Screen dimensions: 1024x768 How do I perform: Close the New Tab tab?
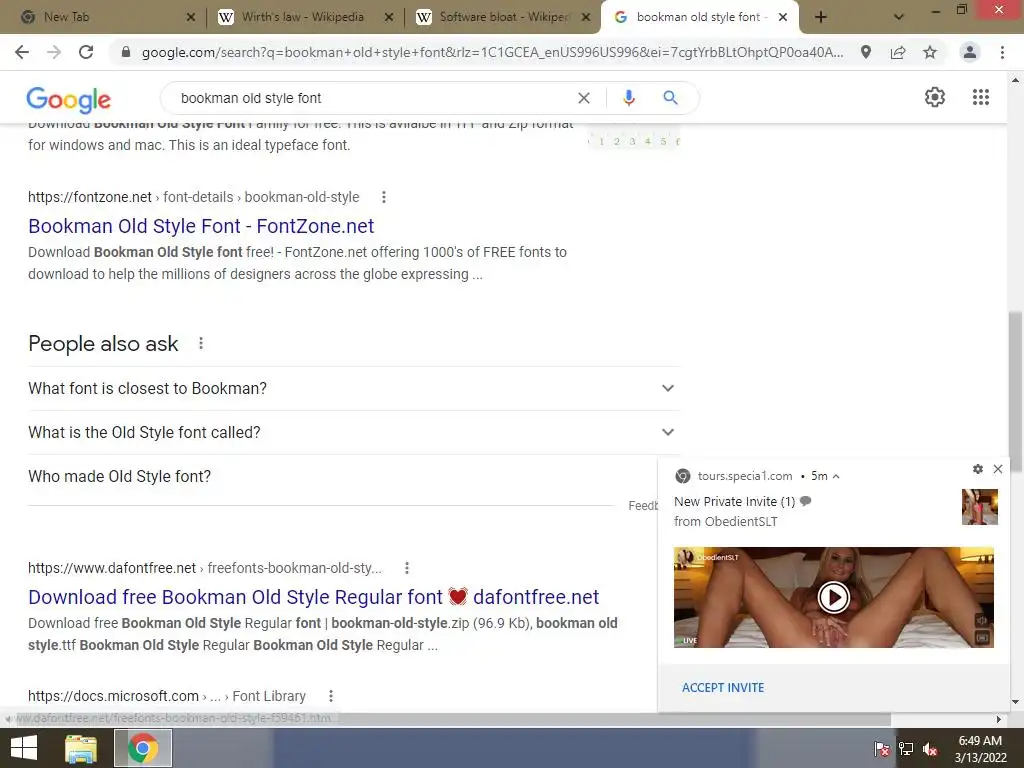click(x=191, y=17)
